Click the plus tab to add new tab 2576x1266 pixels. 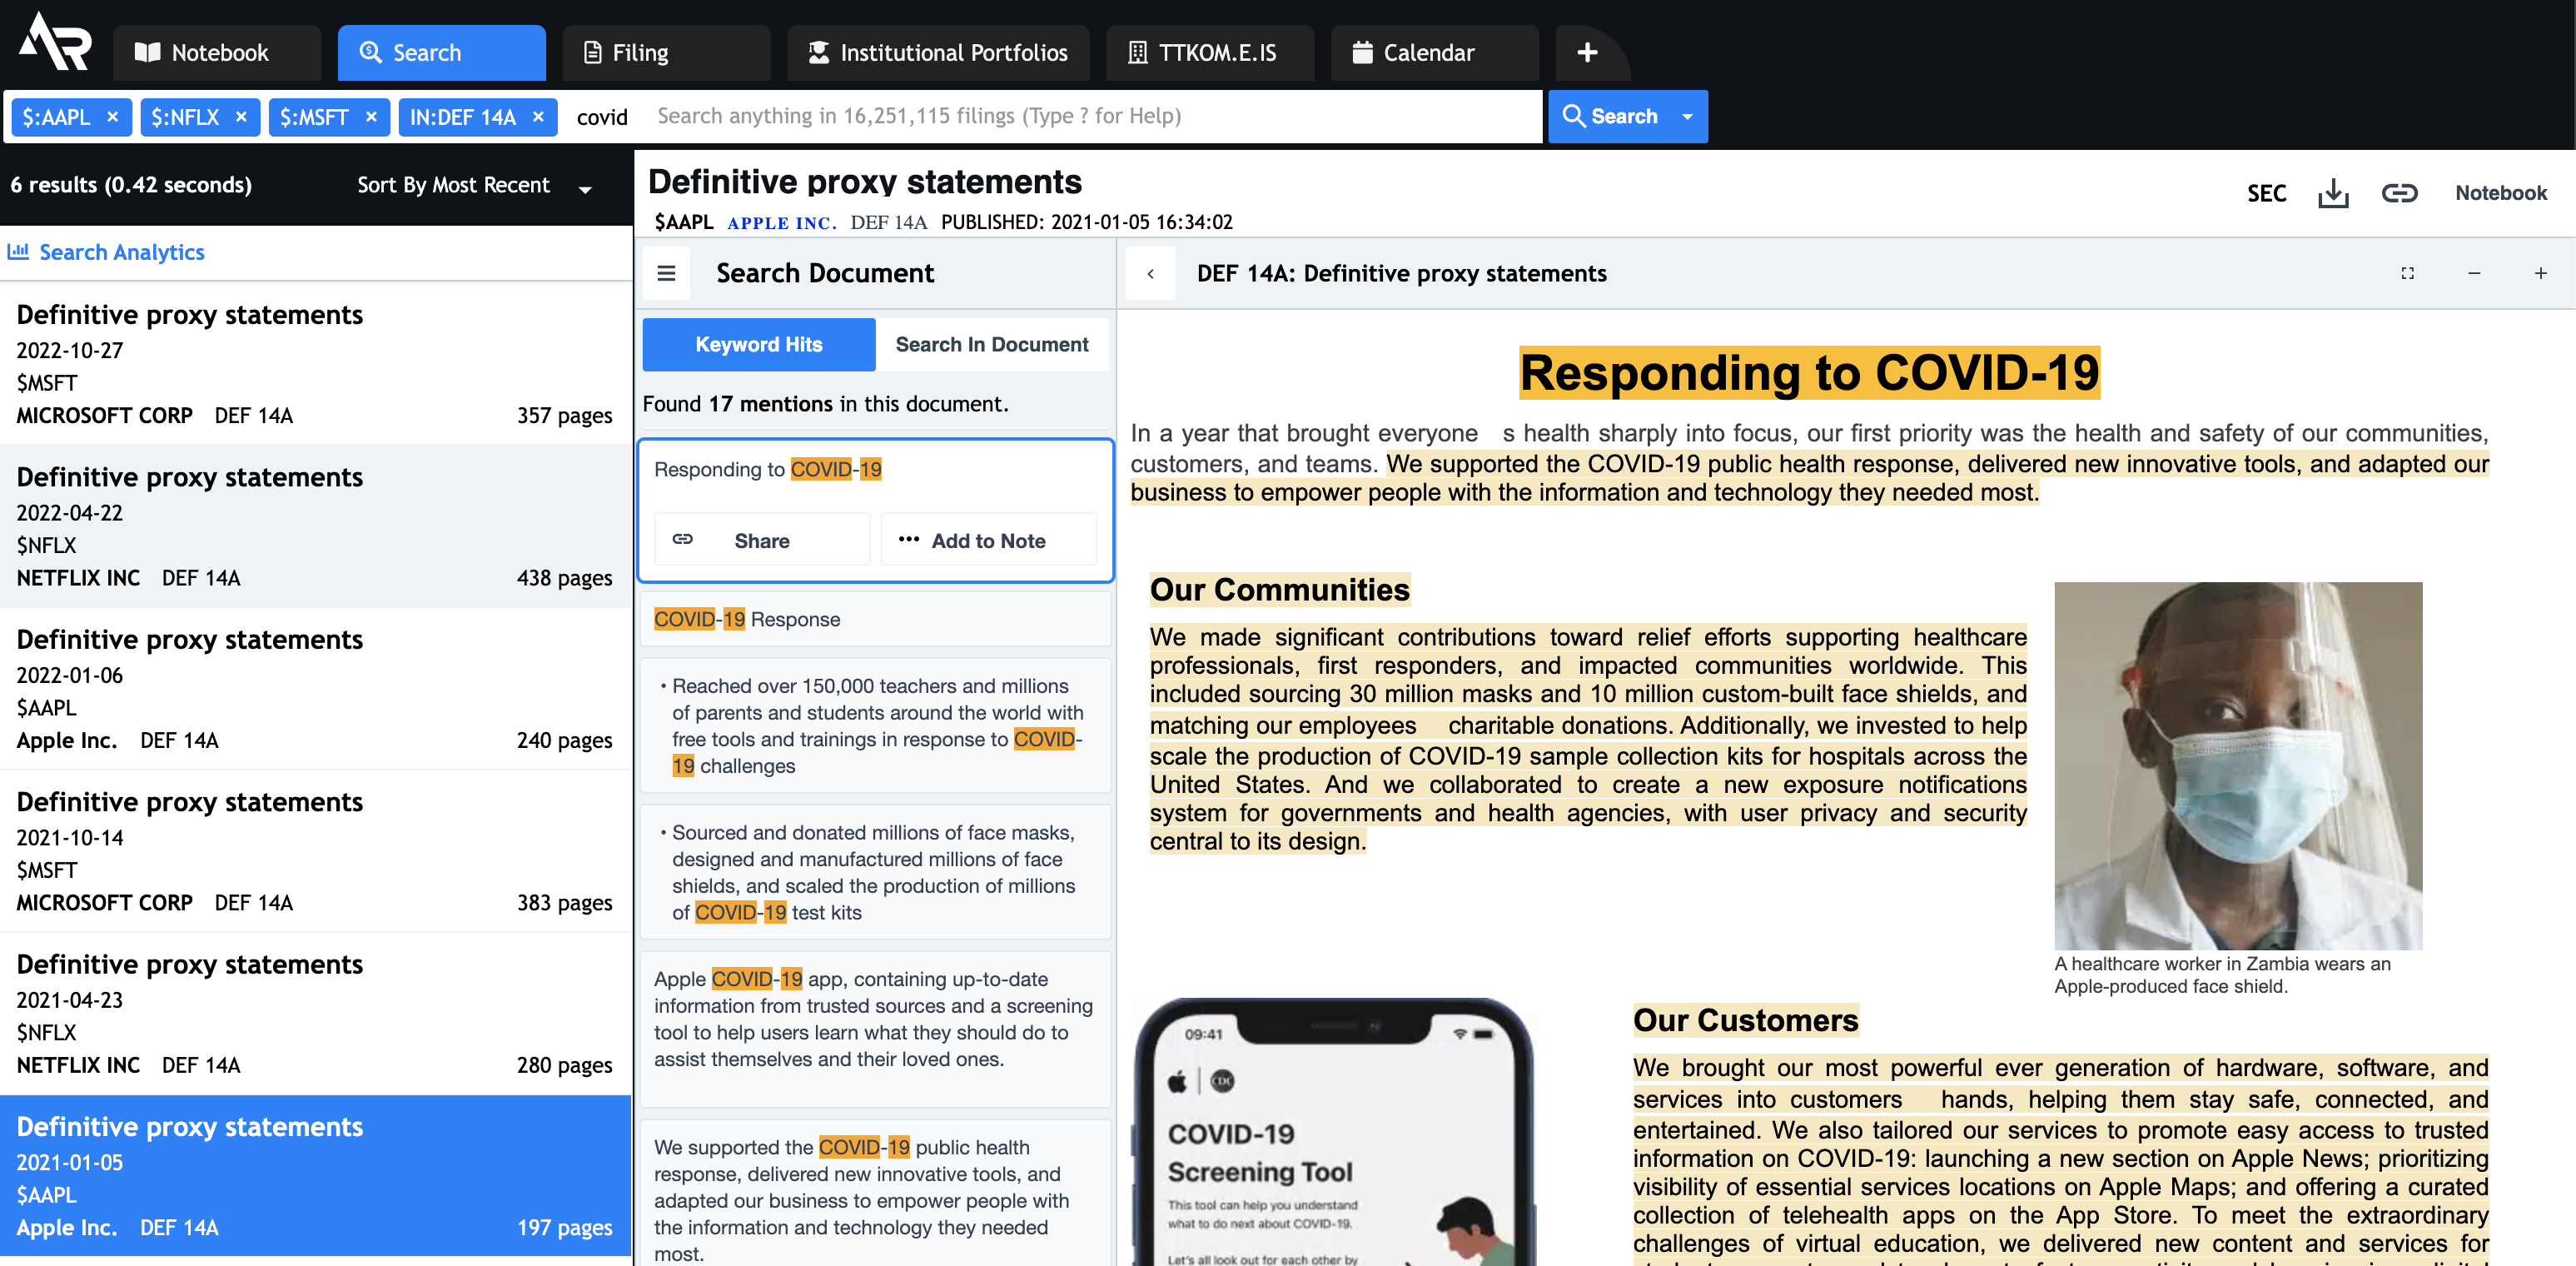tap(1587, 51)
